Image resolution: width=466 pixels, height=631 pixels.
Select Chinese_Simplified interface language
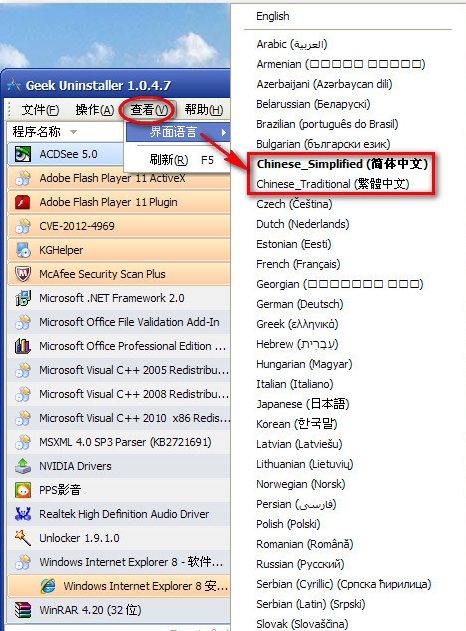342,164
